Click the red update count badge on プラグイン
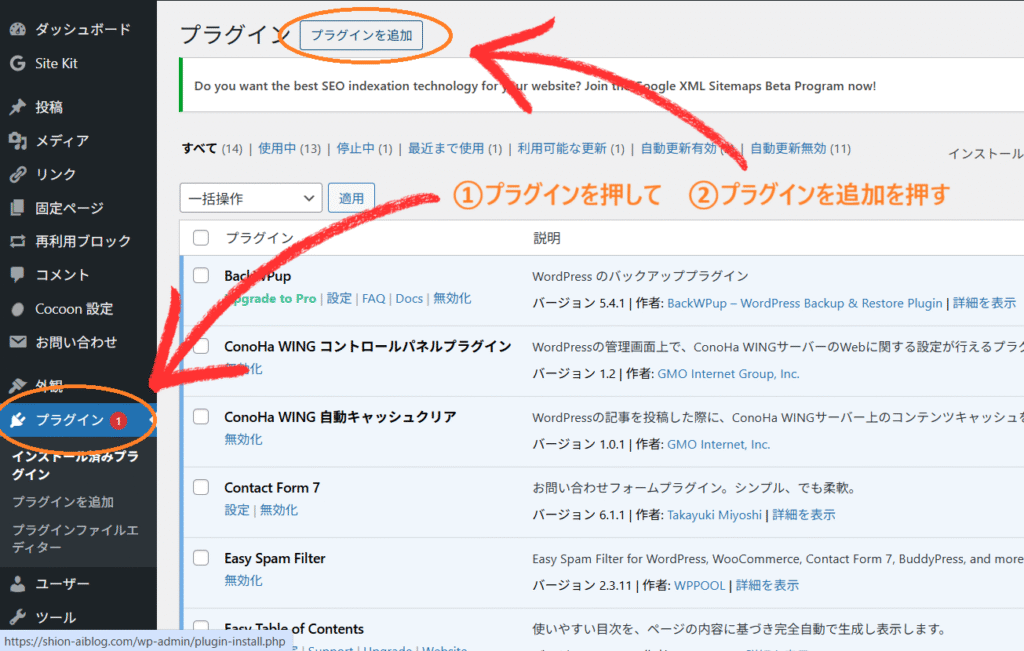 [118, 421]
